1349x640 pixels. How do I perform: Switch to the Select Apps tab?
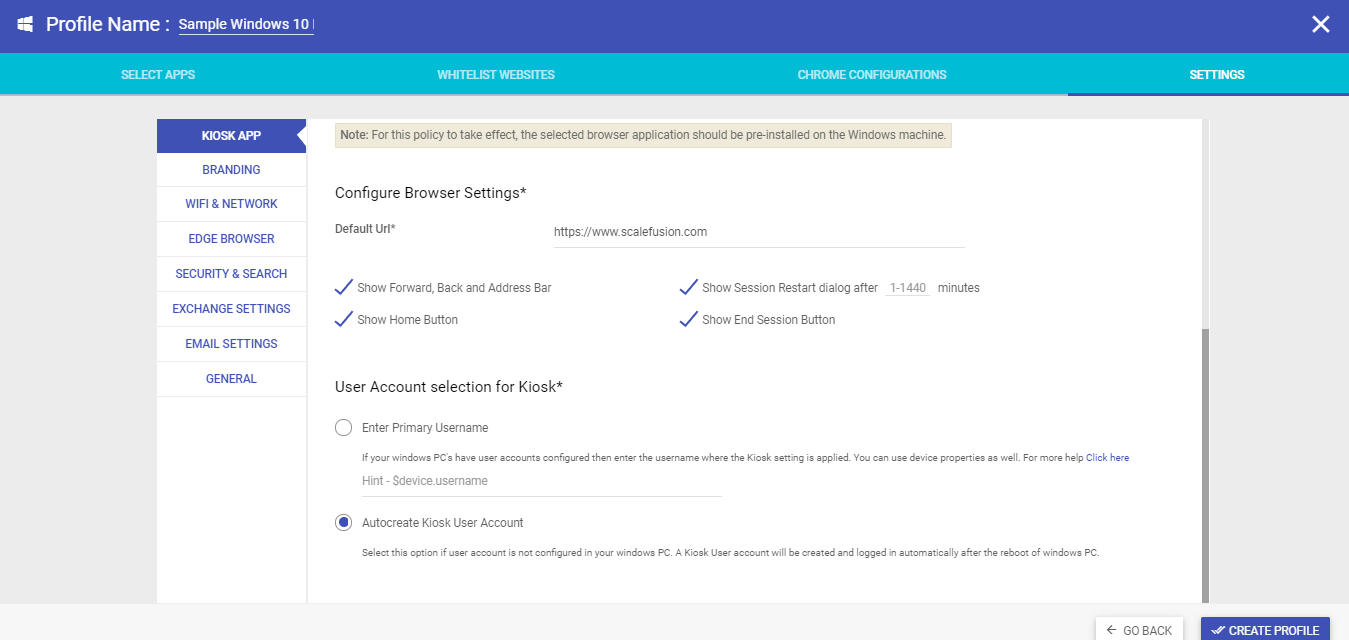point(158,75)
